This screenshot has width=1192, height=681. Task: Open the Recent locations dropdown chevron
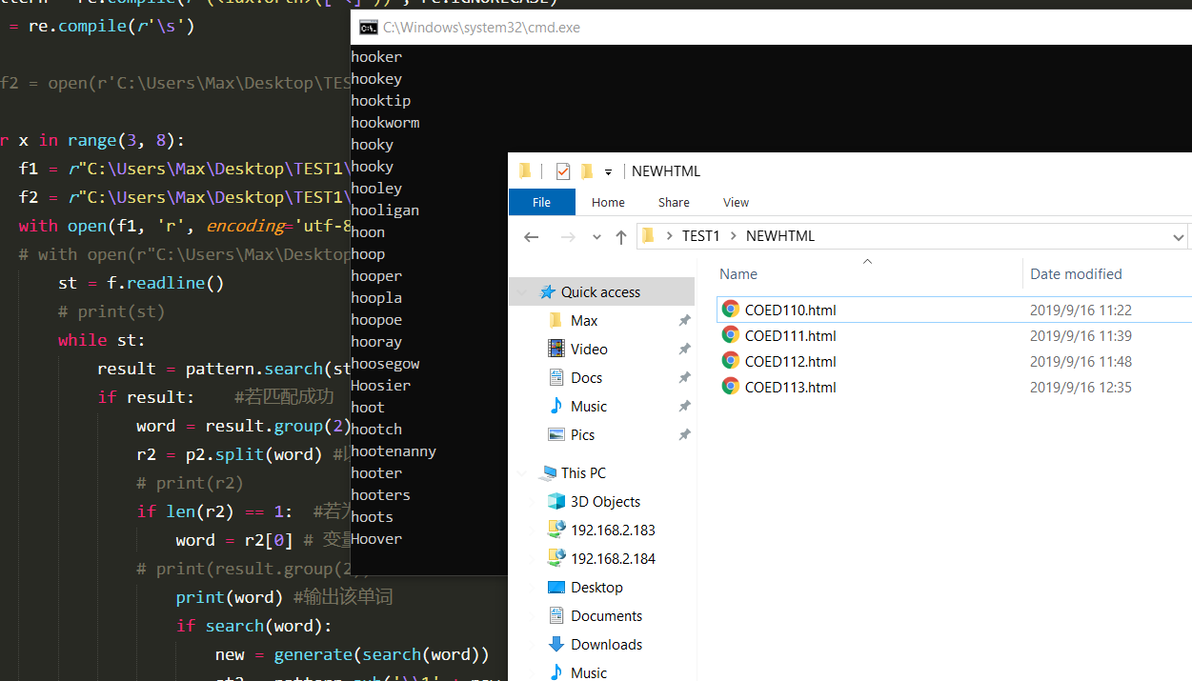(x=597, y=237)
